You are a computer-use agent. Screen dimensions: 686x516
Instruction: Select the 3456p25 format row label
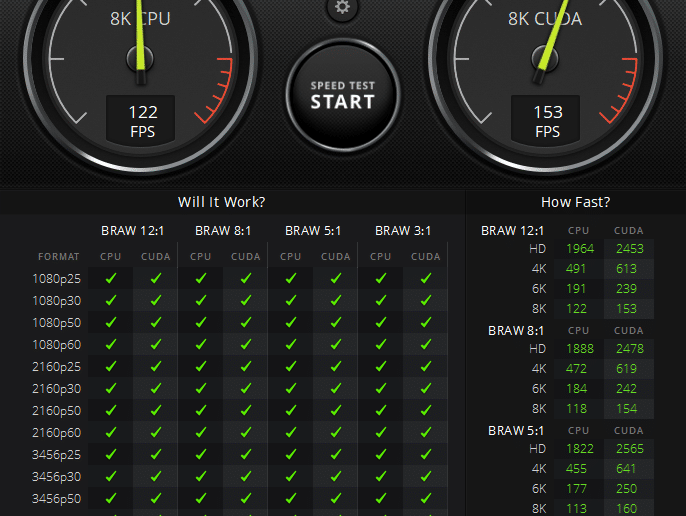click(56, 455)
